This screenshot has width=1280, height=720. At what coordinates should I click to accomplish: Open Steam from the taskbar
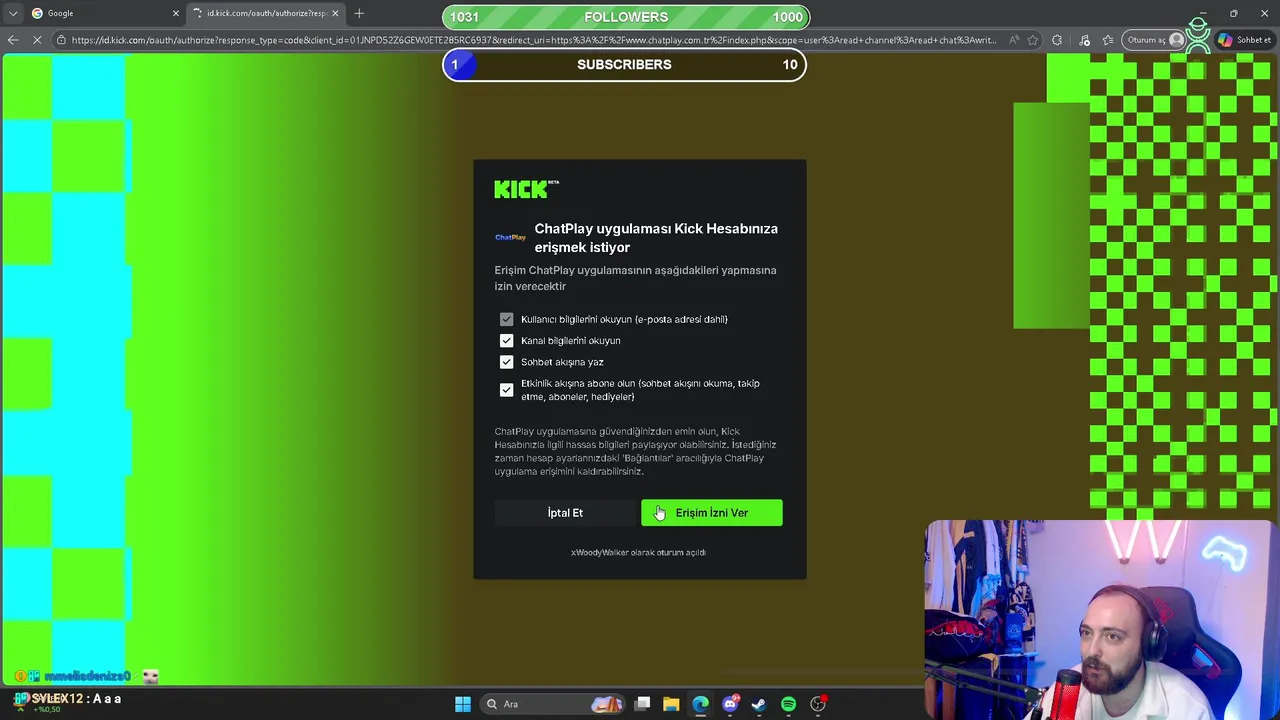pyautogui.click(x=759, y=704)
